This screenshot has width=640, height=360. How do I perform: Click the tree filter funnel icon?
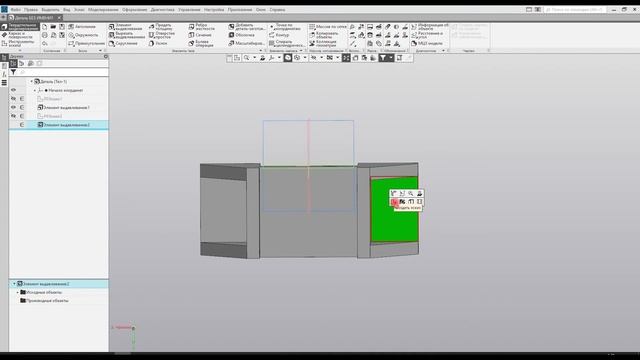click(x=13, y=72)
